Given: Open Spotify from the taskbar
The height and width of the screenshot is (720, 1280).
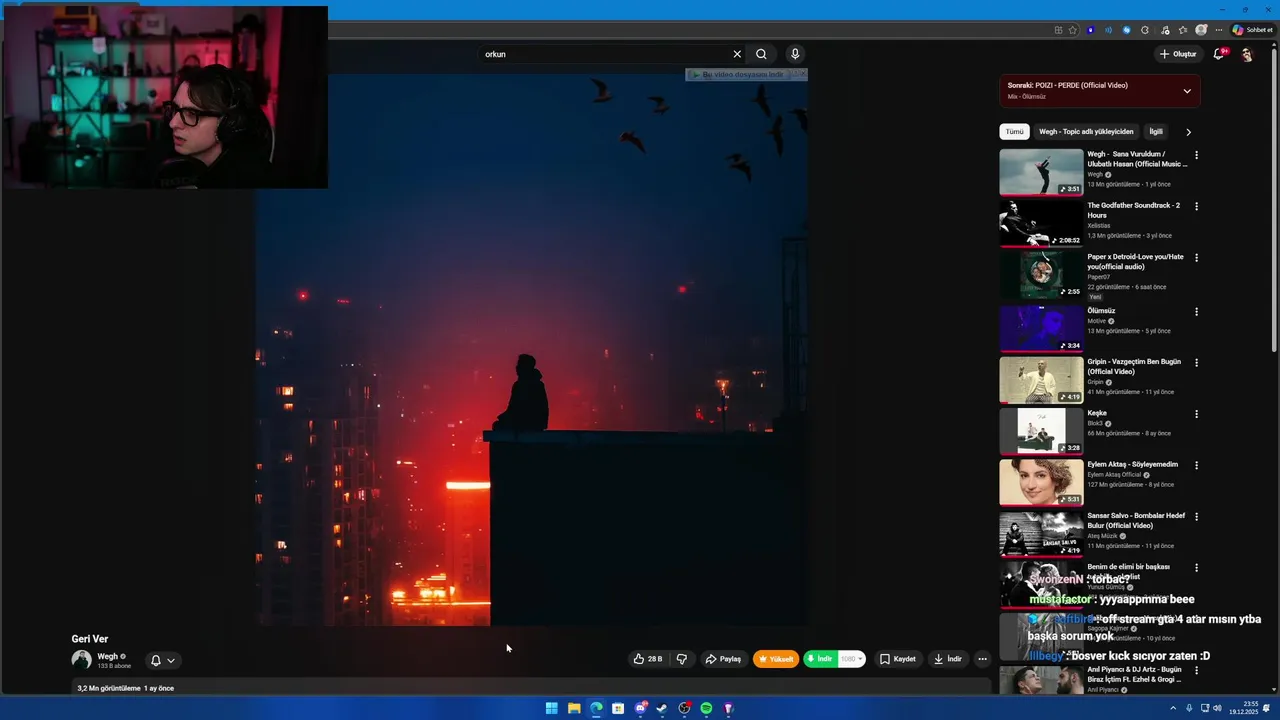Looking at the screenshot, I should tap(706, 708).
